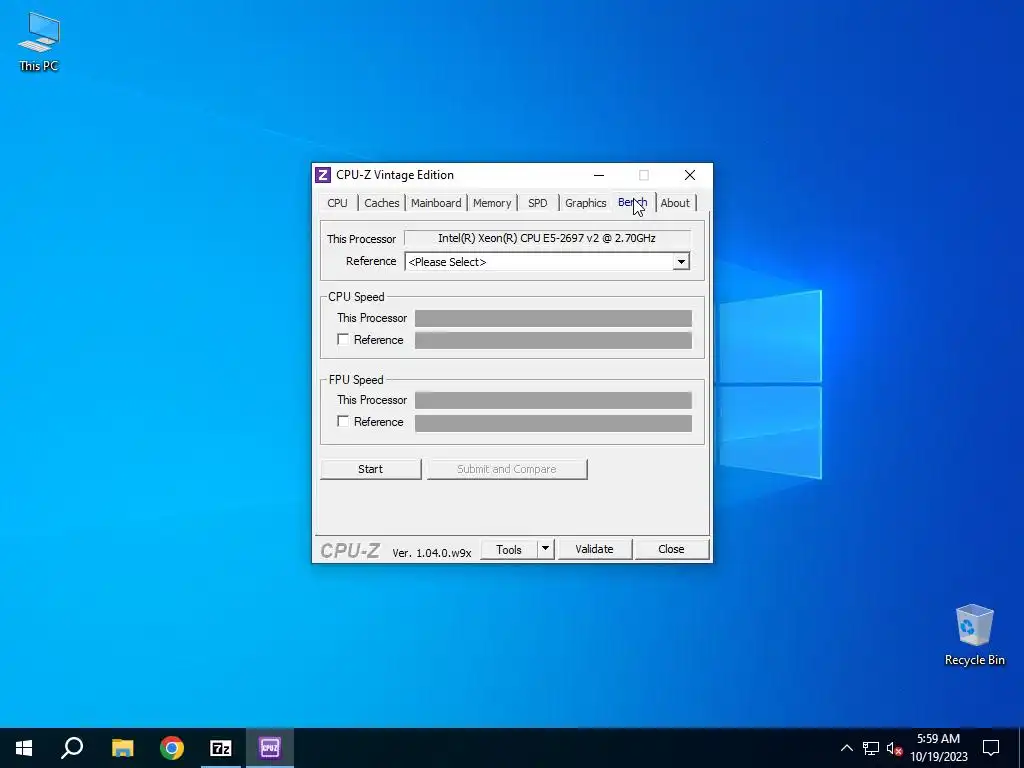The image size is (1024, 768).
Task: Click the FPU Speed This Processor bar
Action: coord(553,400)
